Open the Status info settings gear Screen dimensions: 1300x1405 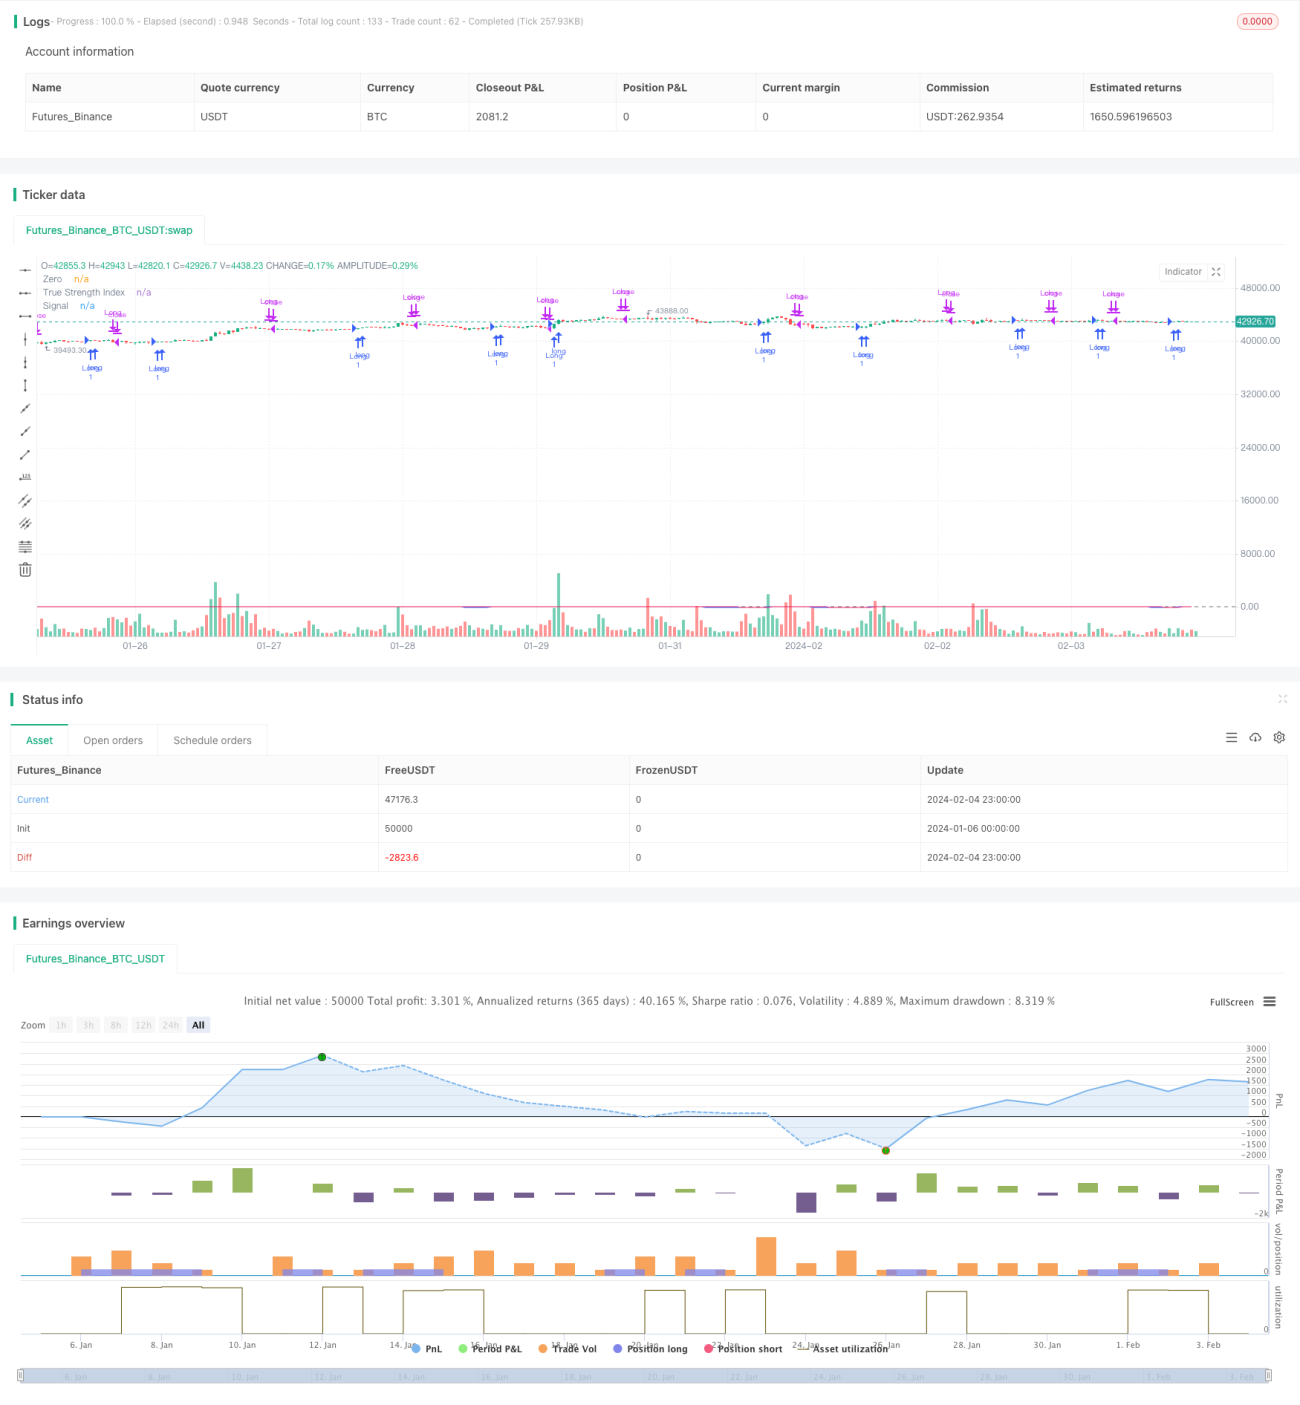click(x=1279, y=737)
